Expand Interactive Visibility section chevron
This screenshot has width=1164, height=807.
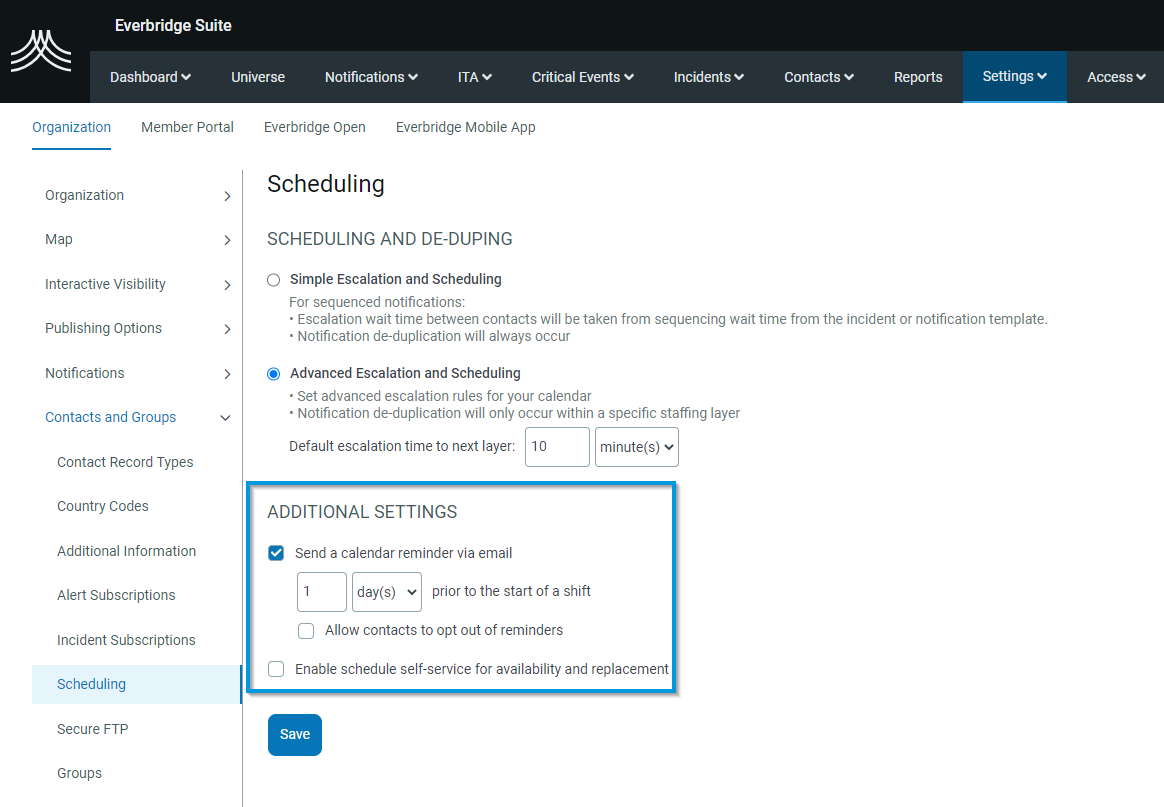[x=227, y=285]
